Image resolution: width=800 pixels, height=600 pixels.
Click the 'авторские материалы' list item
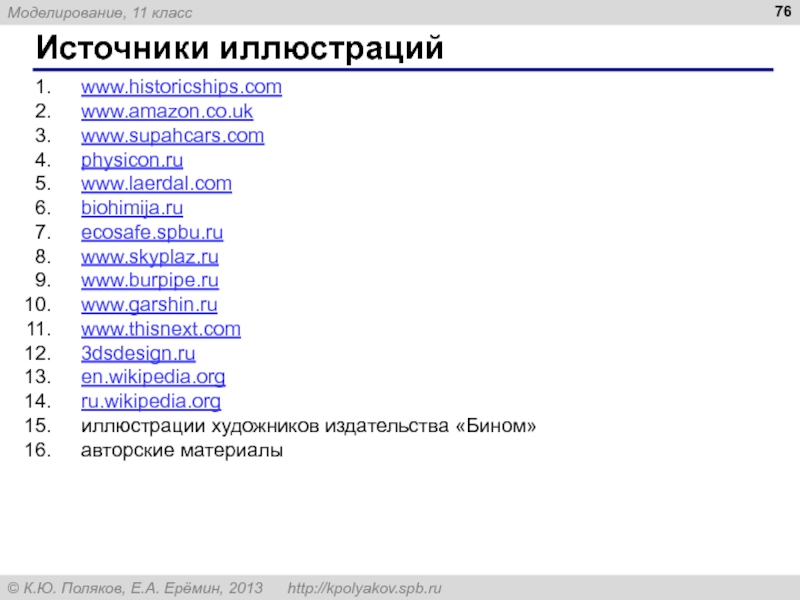pyautogui.click(x=182, y=450)
